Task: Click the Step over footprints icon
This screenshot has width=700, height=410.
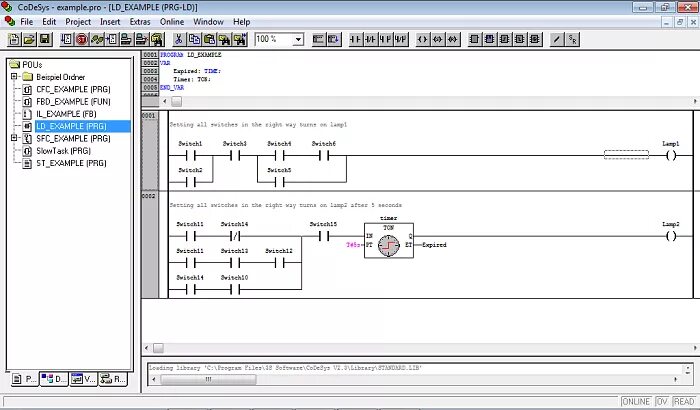Action: (97, 39)
